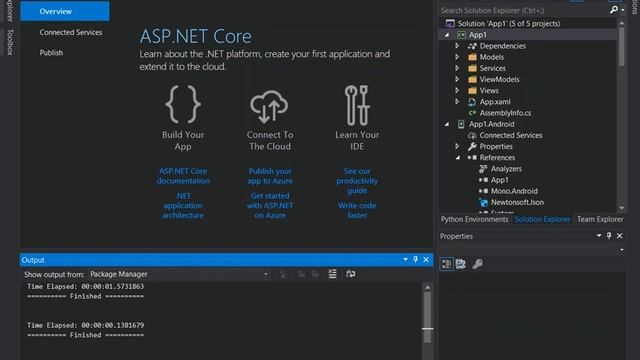This screenshot has height=360, width=640.
Task: Select the Mono.Android reference
Action: point(514,191)
